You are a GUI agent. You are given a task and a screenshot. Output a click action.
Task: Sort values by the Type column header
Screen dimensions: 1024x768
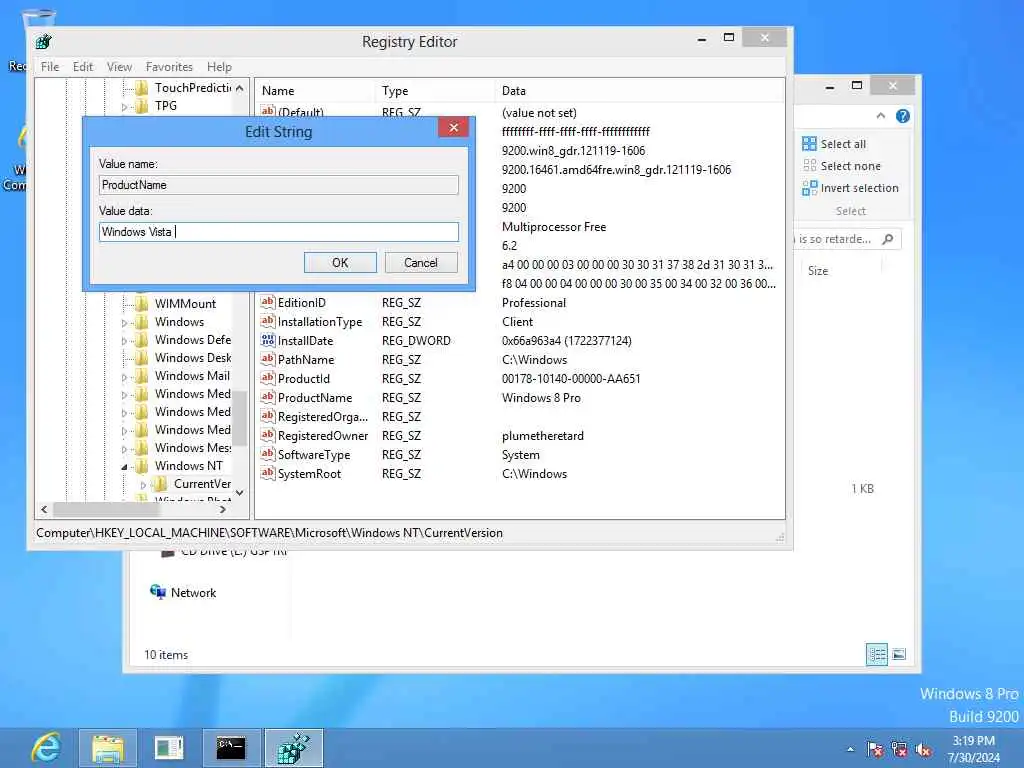click(x=436, y=91)
